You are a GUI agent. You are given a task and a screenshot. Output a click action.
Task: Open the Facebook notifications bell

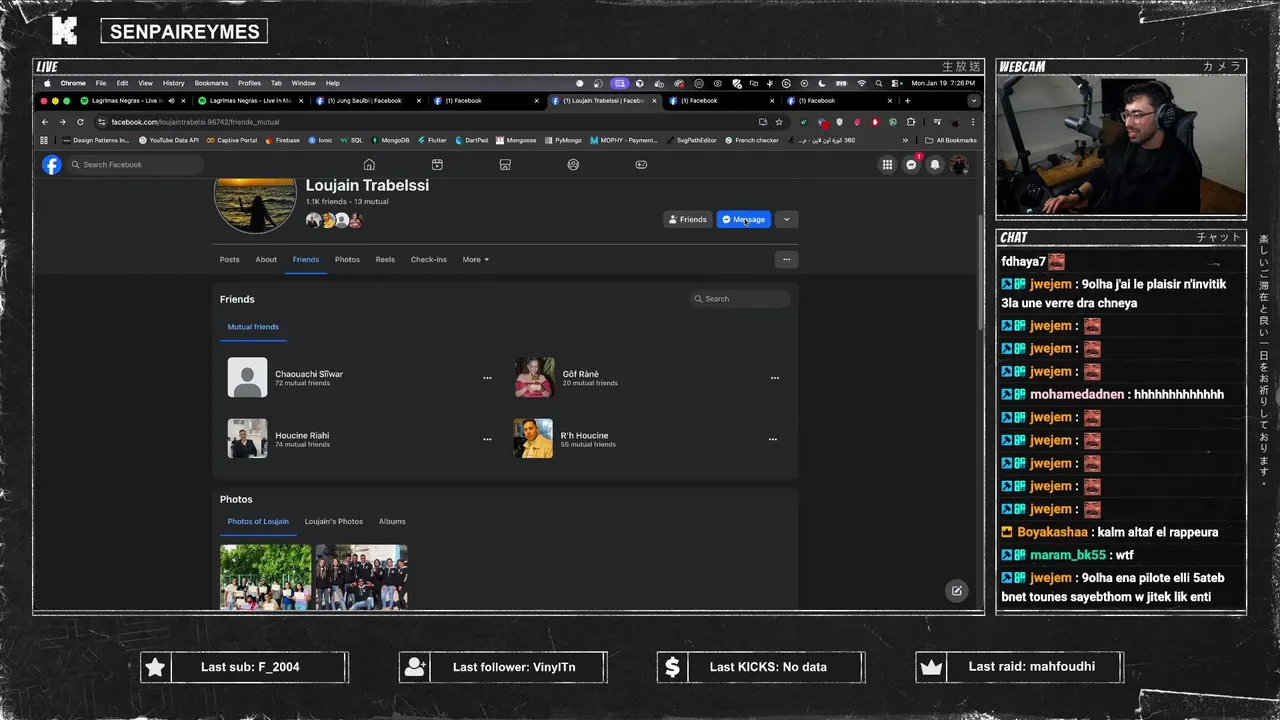(x=935, y=165)
